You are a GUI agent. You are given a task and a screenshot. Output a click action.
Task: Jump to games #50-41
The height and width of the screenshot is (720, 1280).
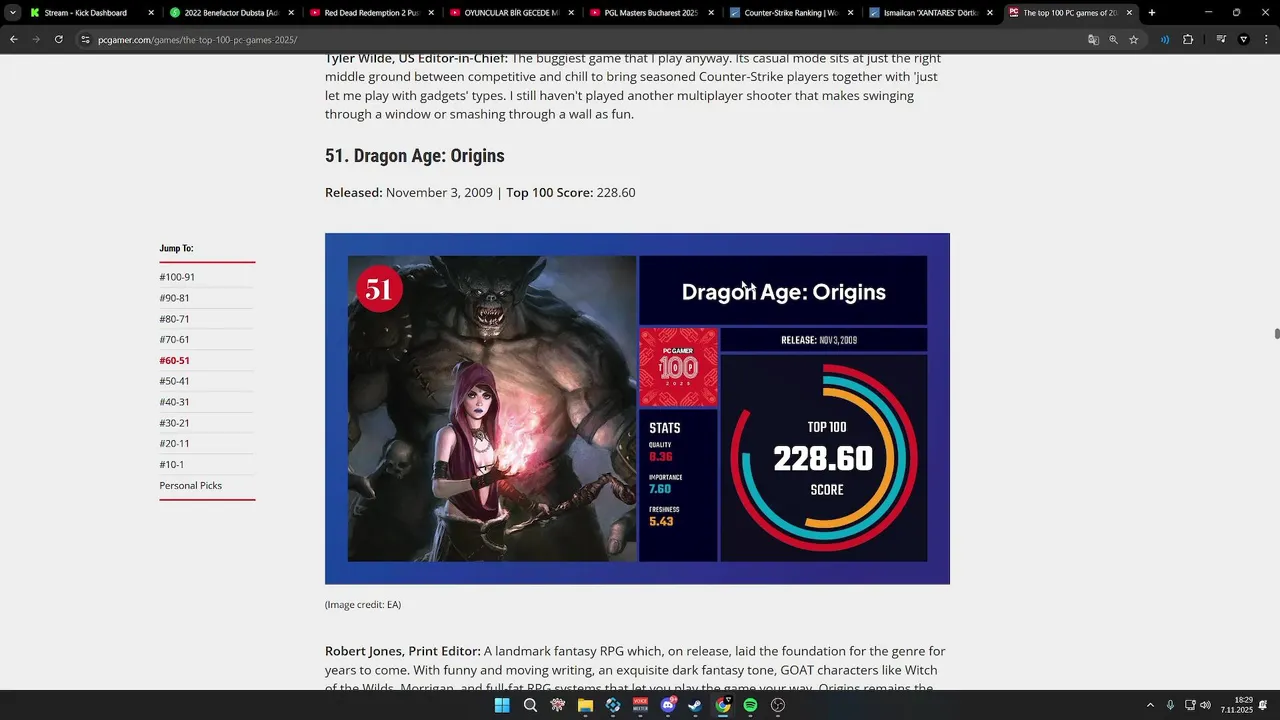(174, 381)
